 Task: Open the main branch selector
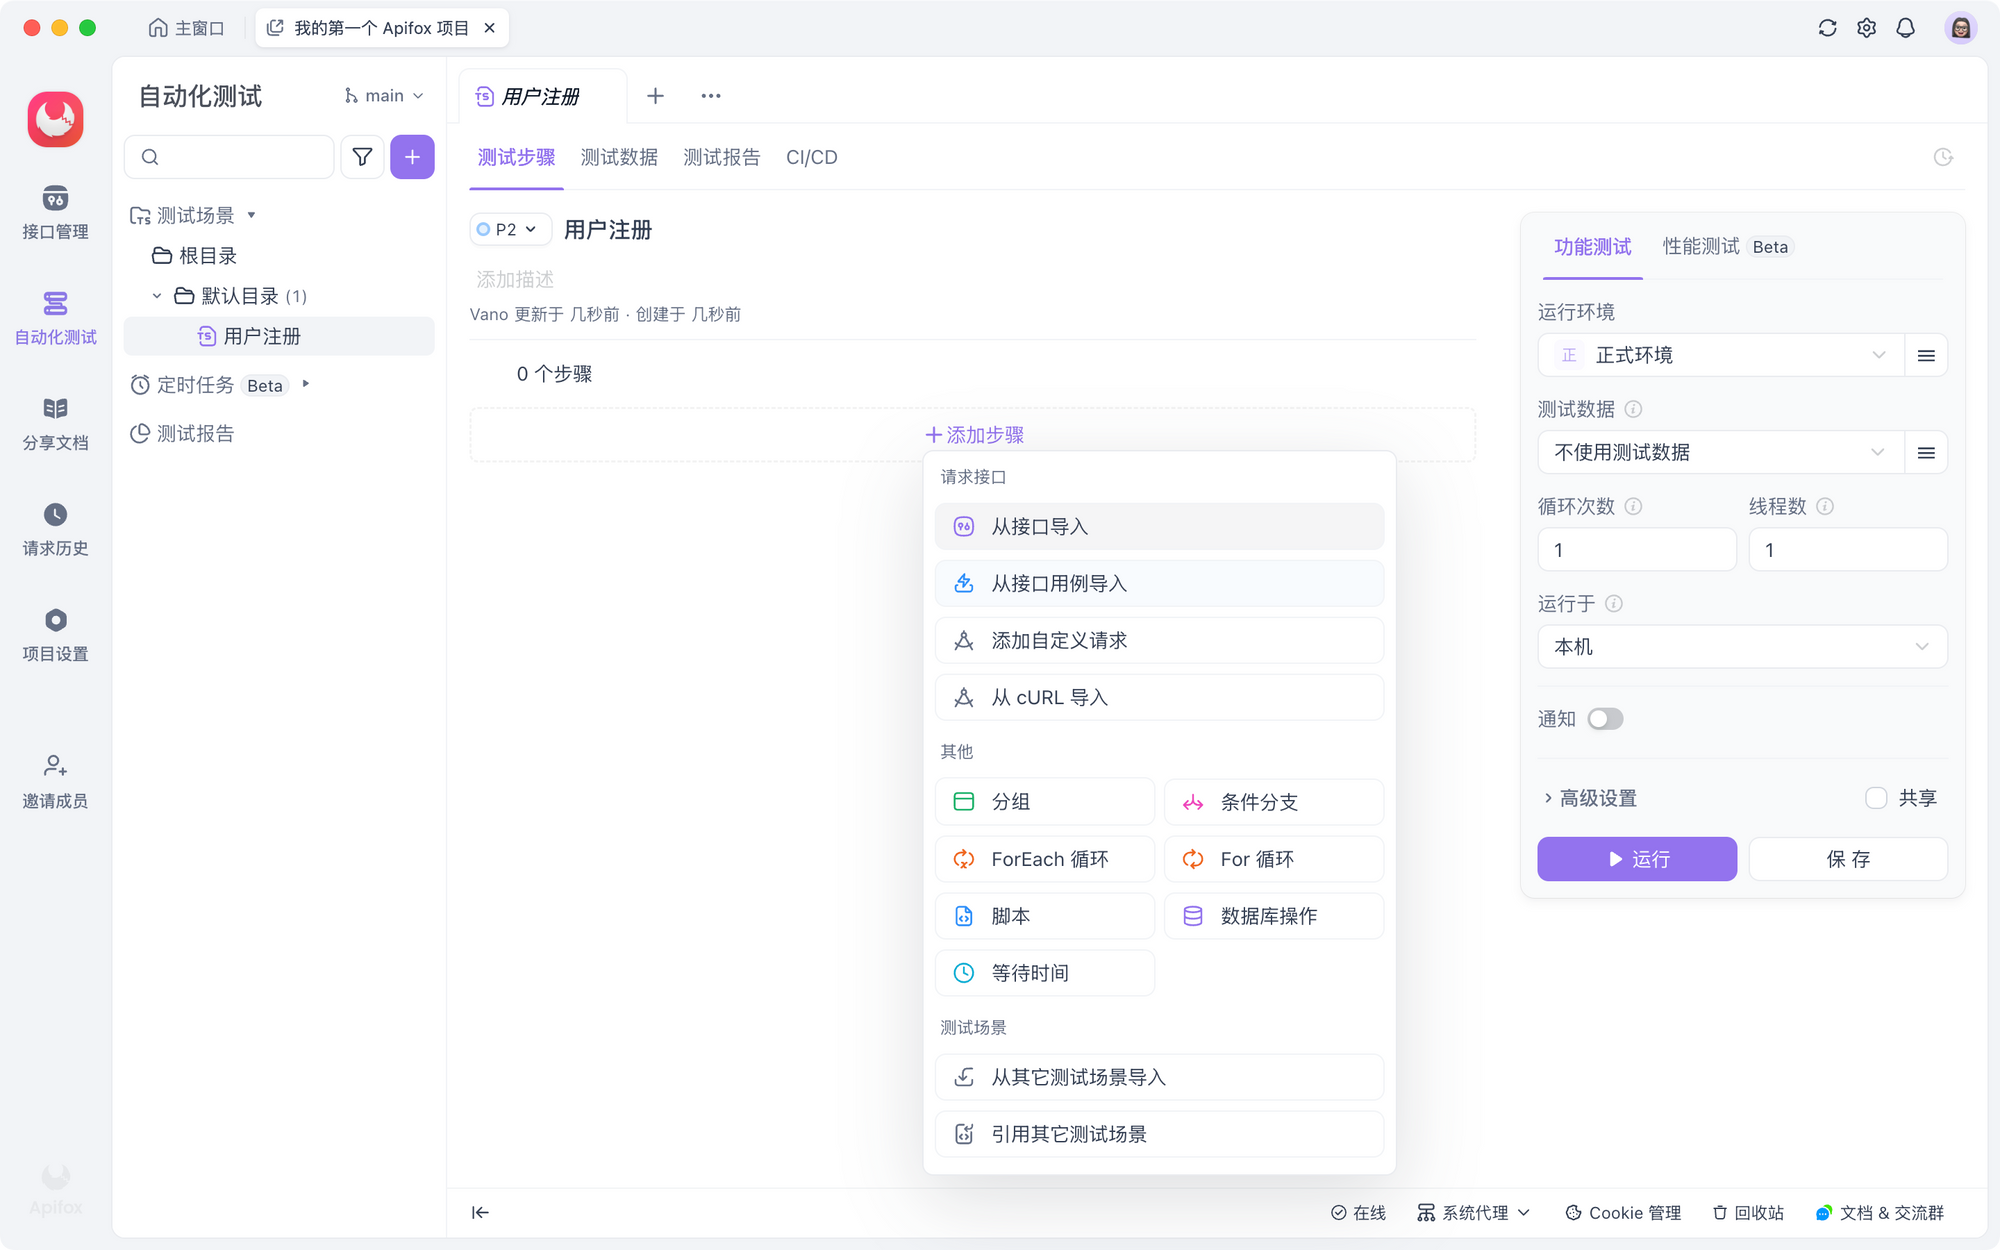(x=384, y=96)
